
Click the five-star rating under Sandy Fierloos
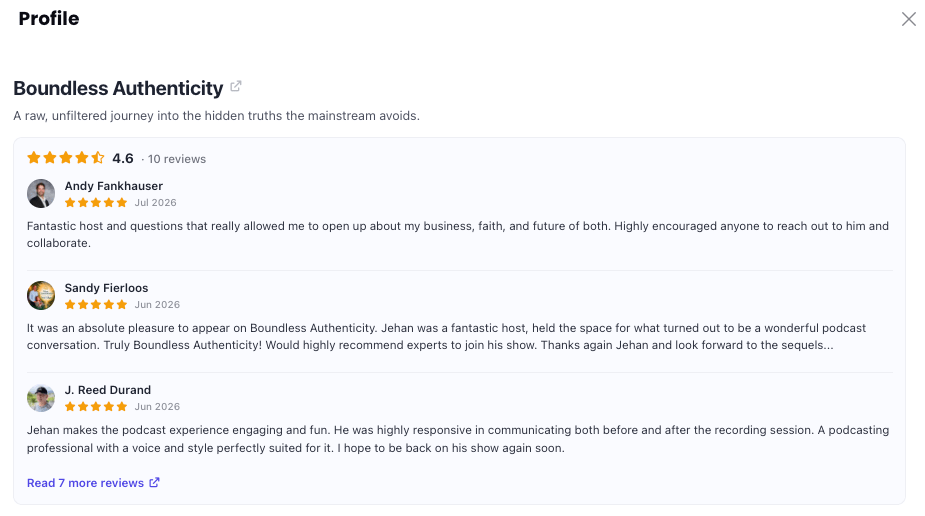(96, 305)
